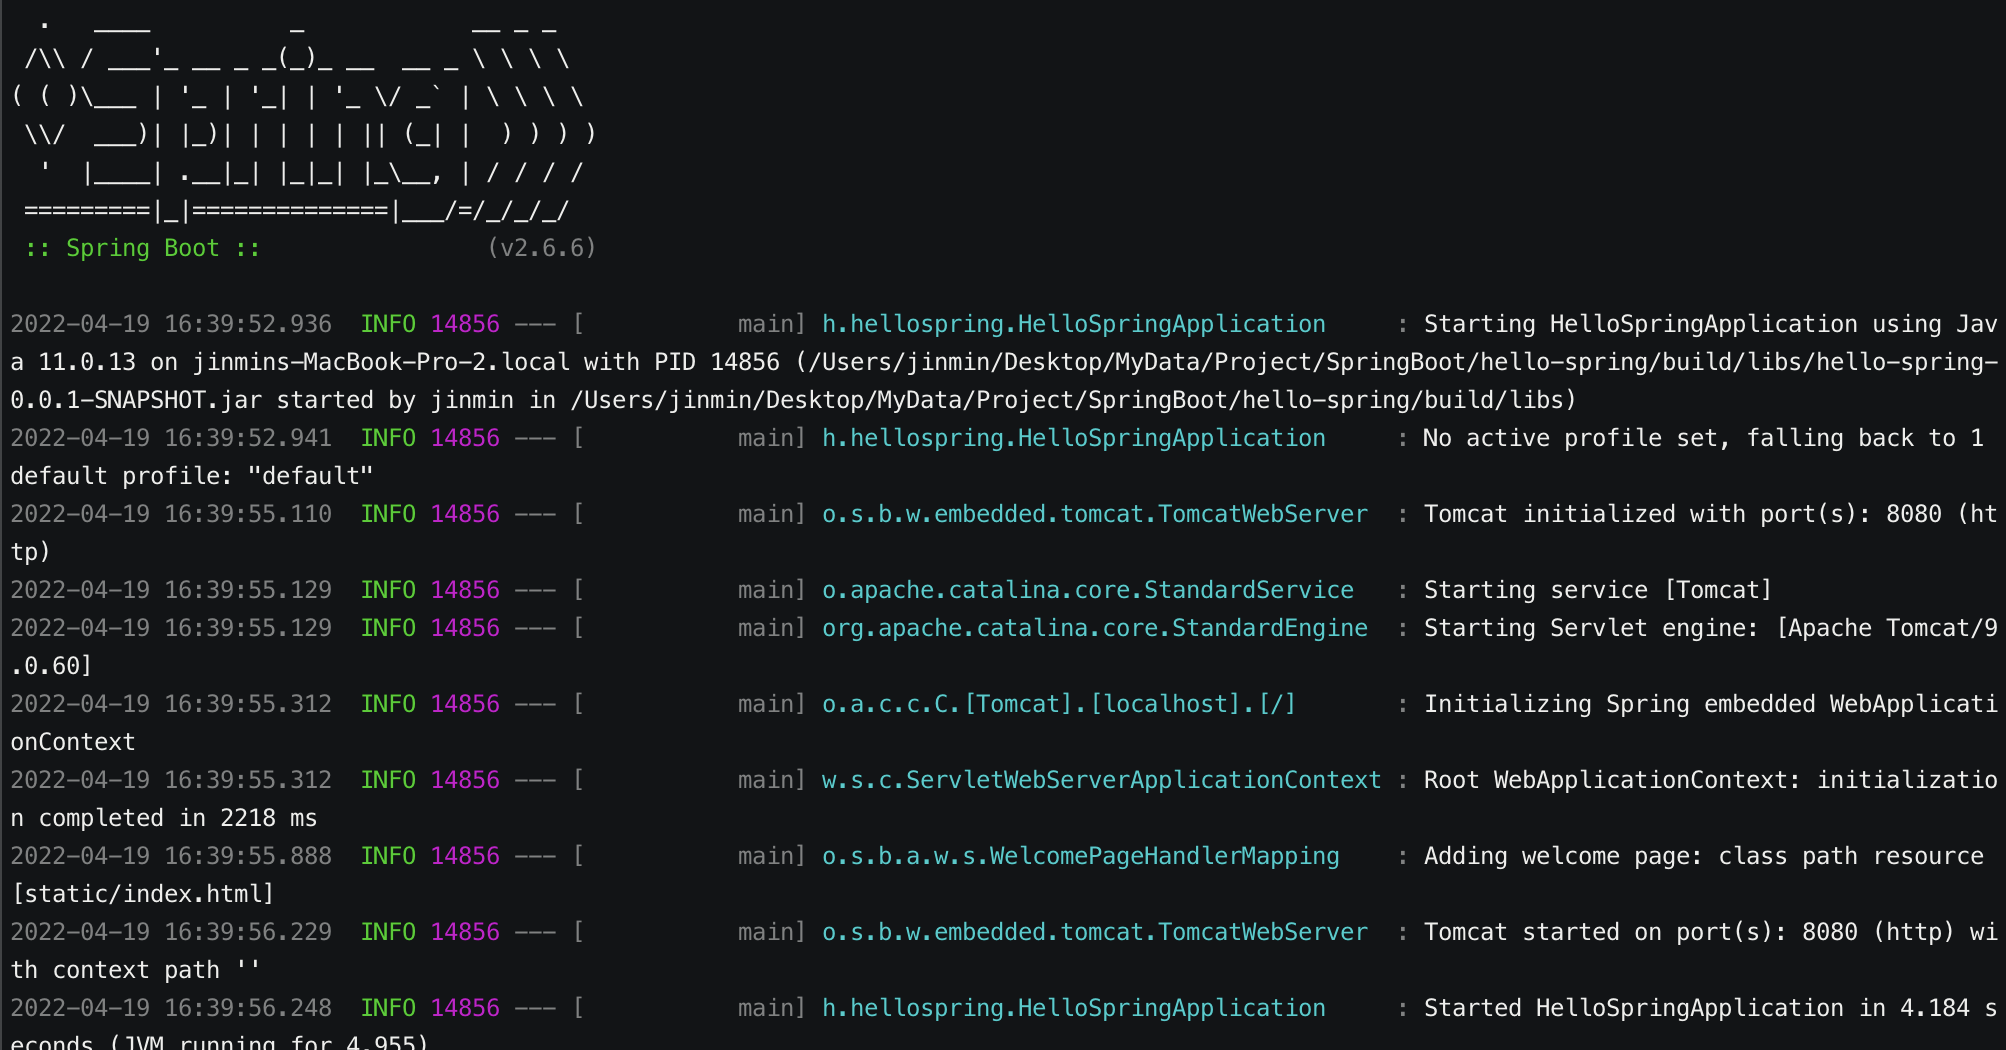Image resolution: width=2006 pixels, height=1050 pixels.
Task: Select timestamp '2022-04-19 16:39:52.936'
Action: (171, 324)
